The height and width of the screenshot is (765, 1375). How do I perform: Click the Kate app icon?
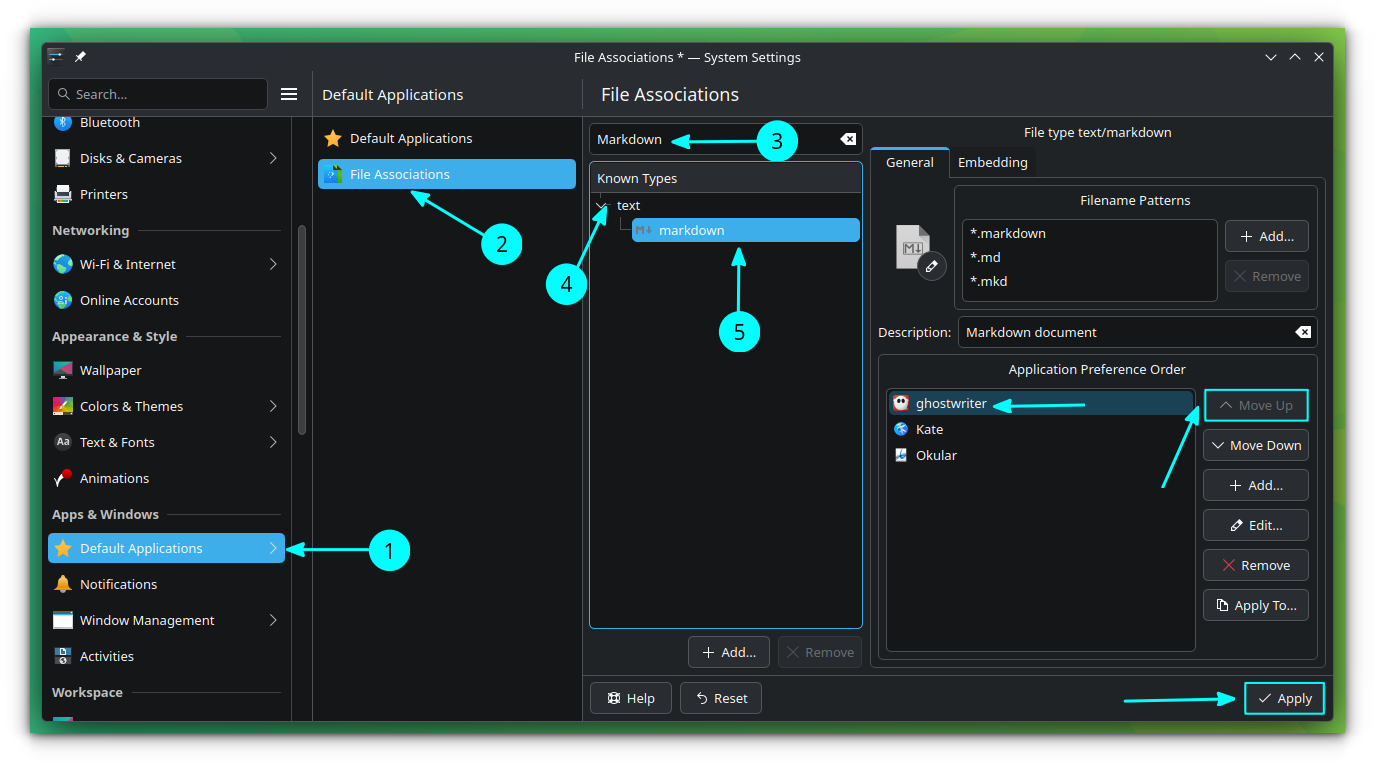click(x=901, y=429)
